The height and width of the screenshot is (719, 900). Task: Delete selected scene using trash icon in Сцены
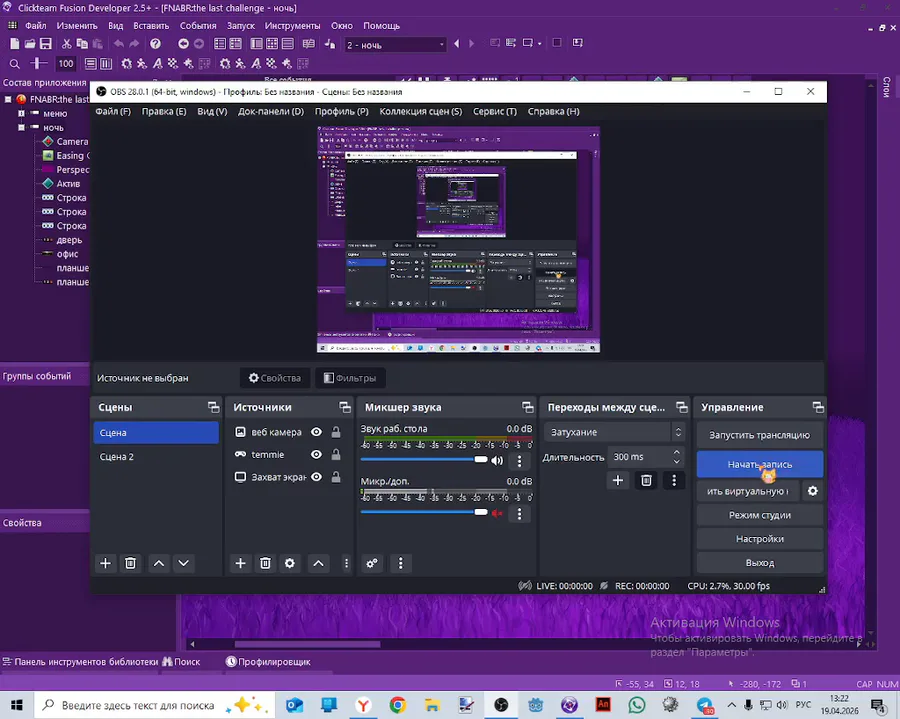(130, 563)
